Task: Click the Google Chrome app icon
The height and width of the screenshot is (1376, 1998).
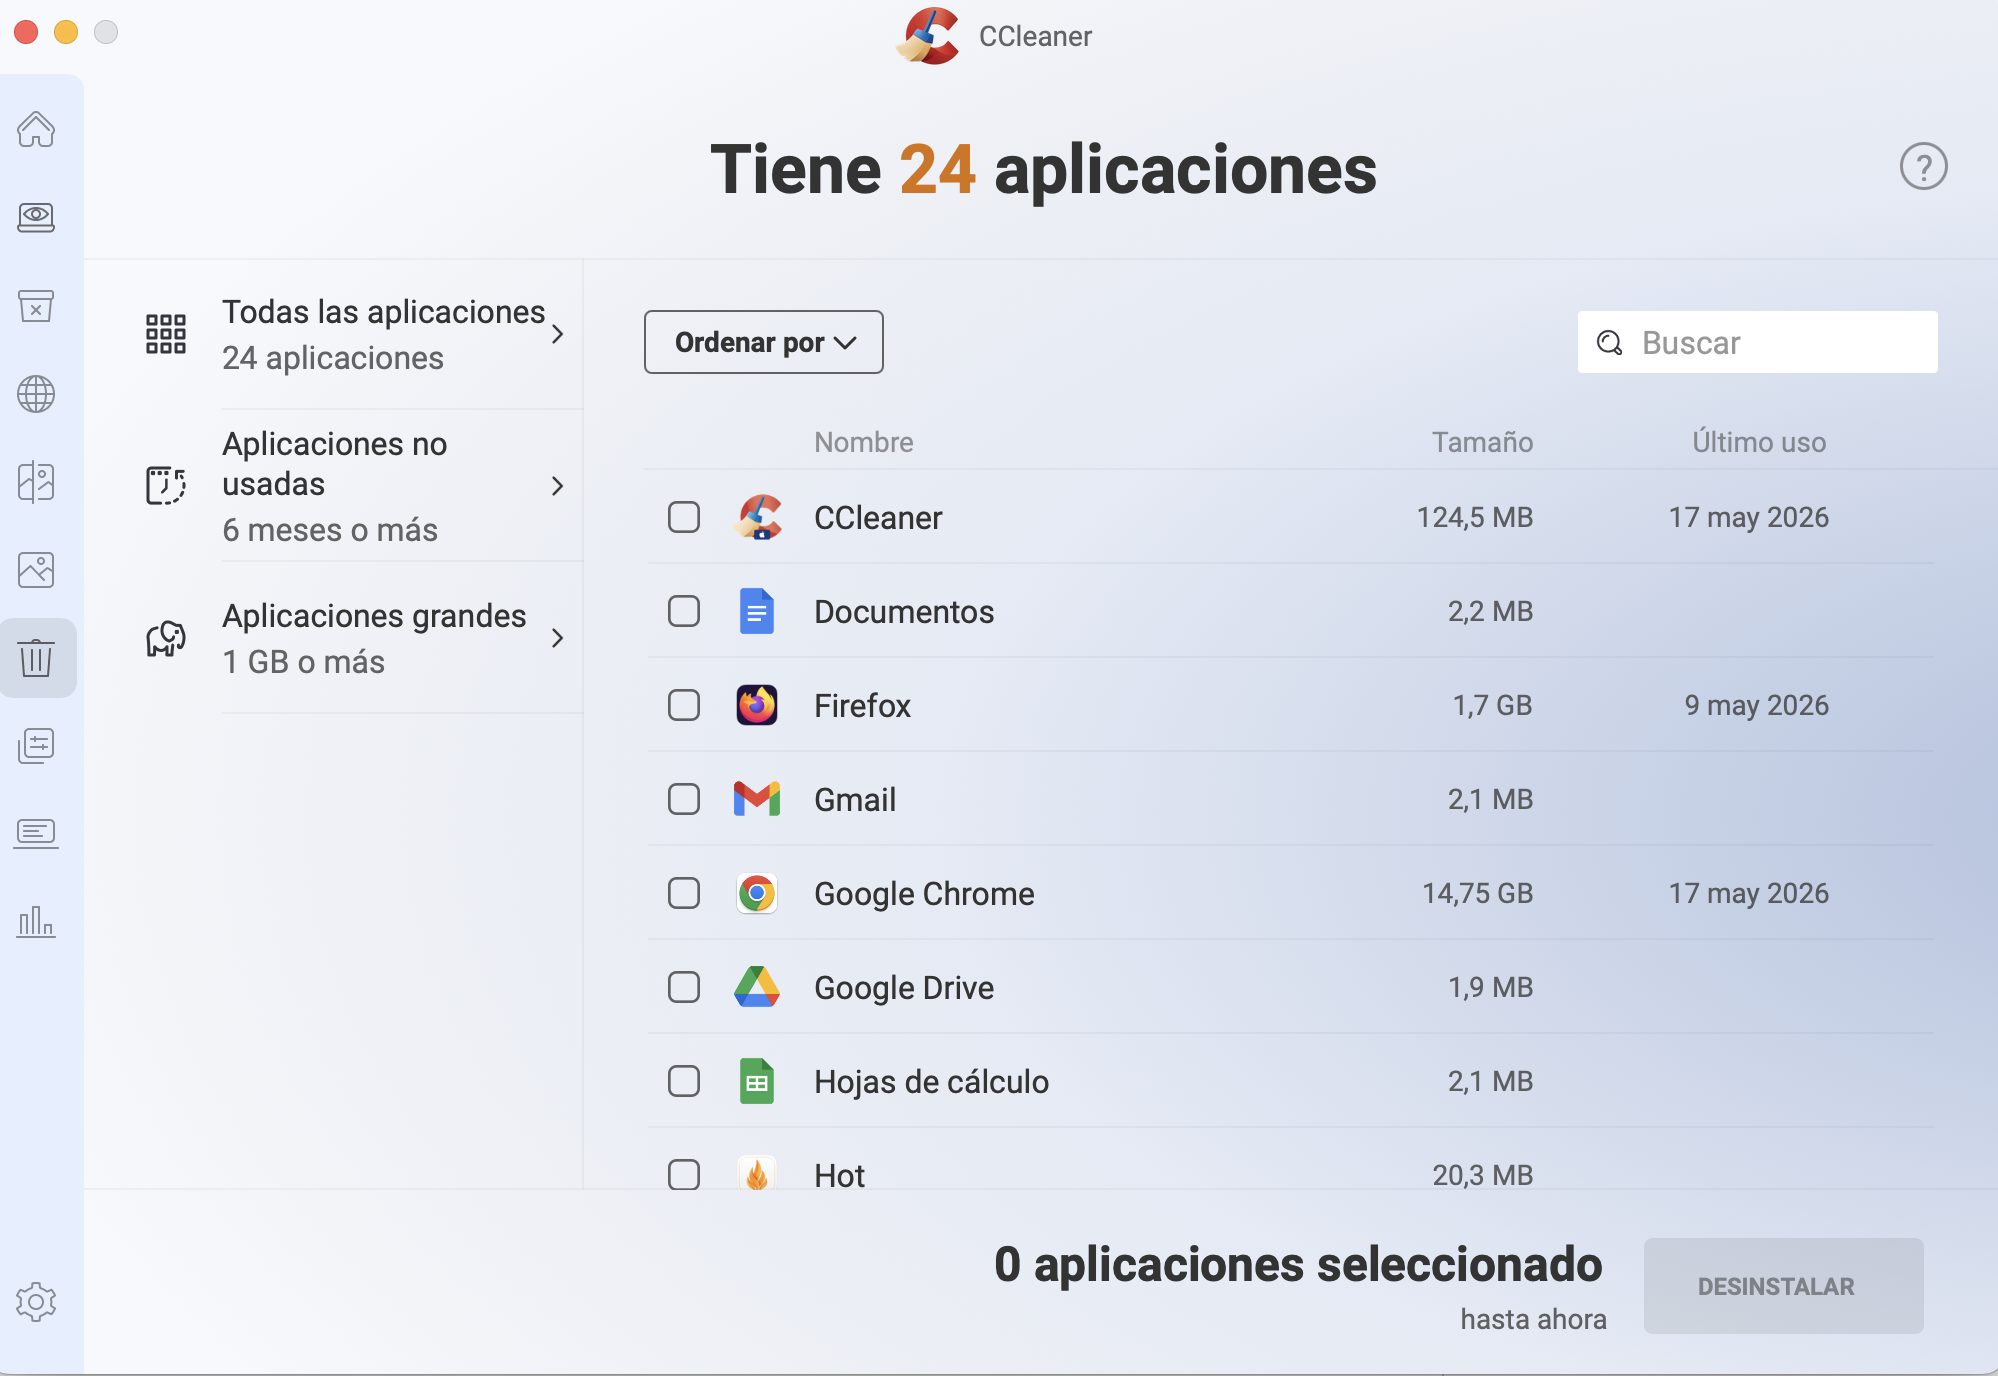Action: click(757, 893)
